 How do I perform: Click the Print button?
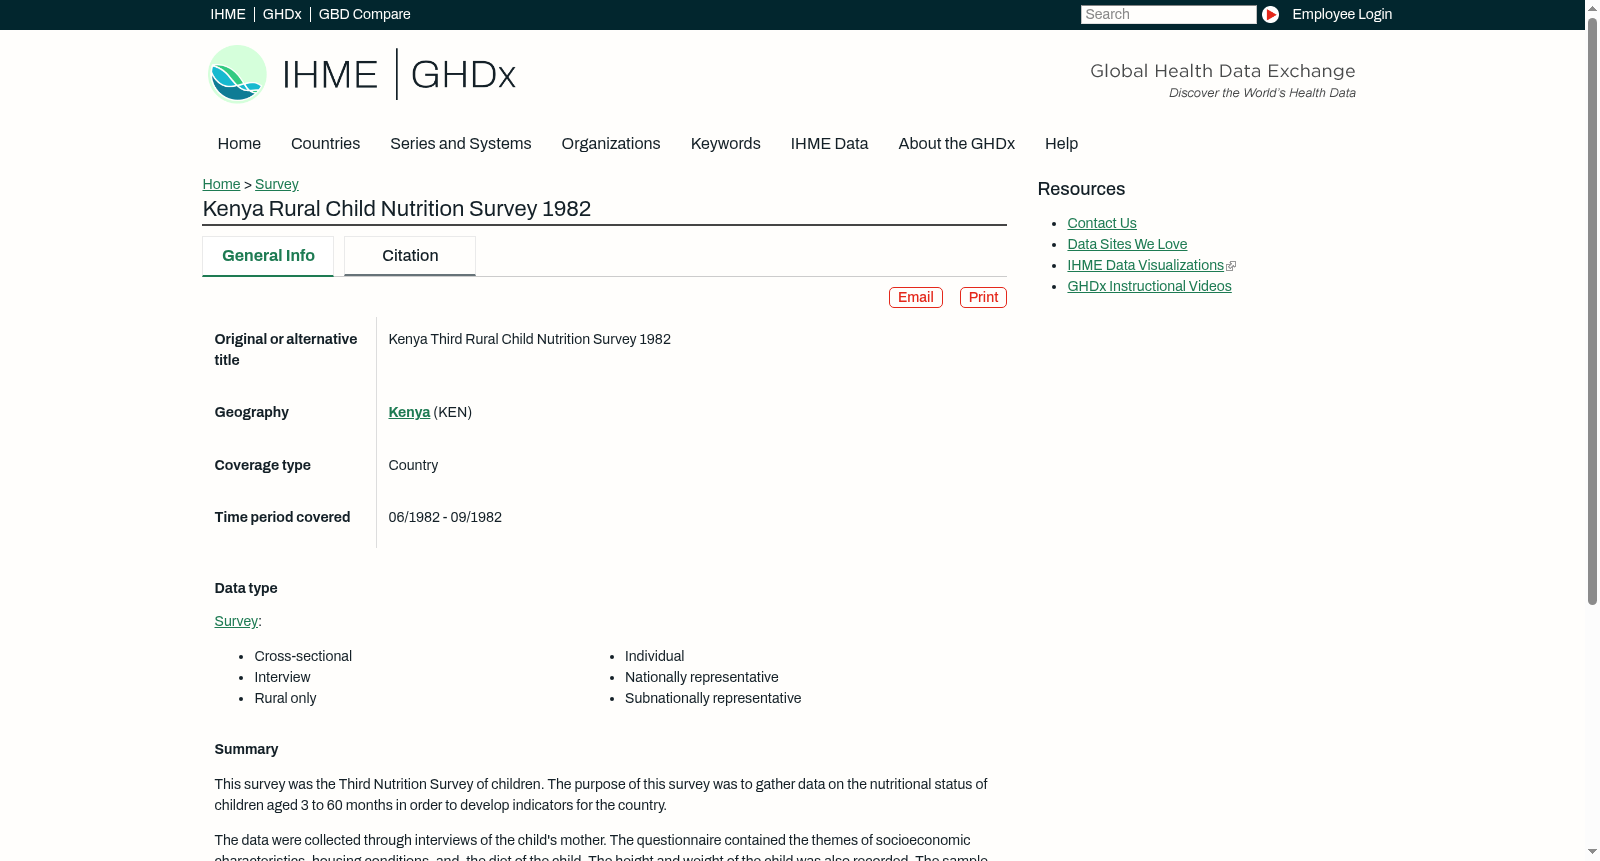[983, 297]
